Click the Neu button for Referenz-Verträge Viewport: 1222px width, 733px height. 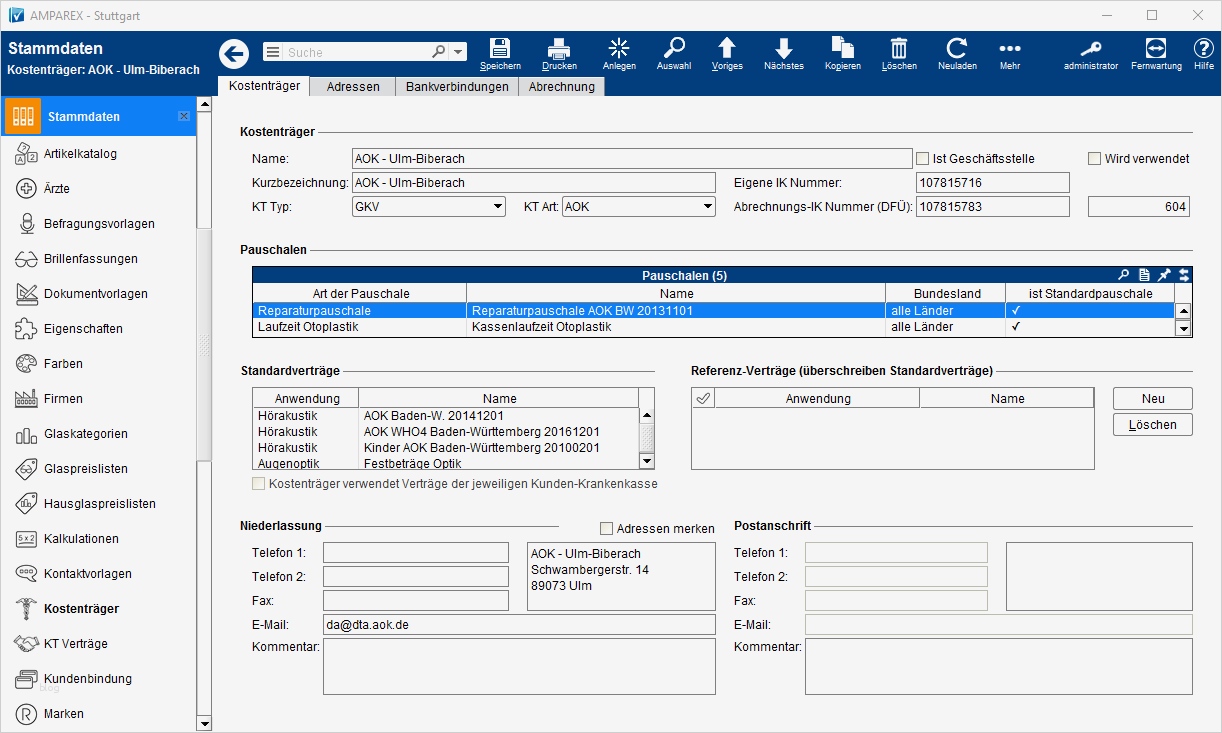(1152, 398)
